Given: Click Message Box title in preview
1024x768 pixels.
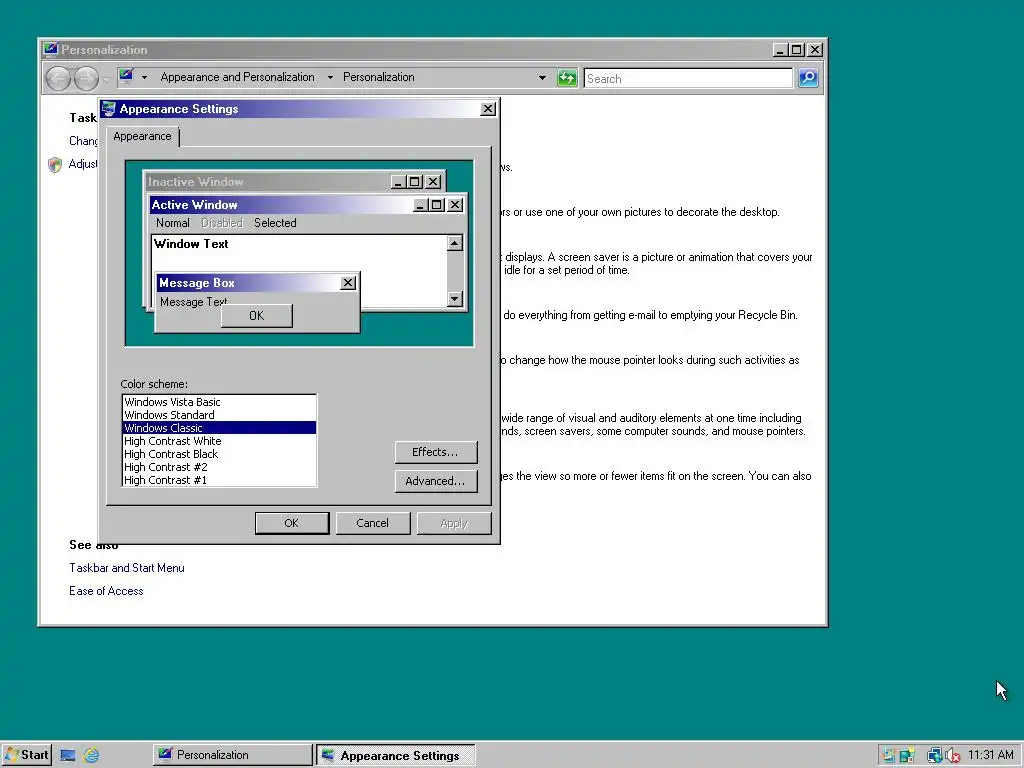Looking at the screenshot, I should pyautogui.click(x=197, y=283).
